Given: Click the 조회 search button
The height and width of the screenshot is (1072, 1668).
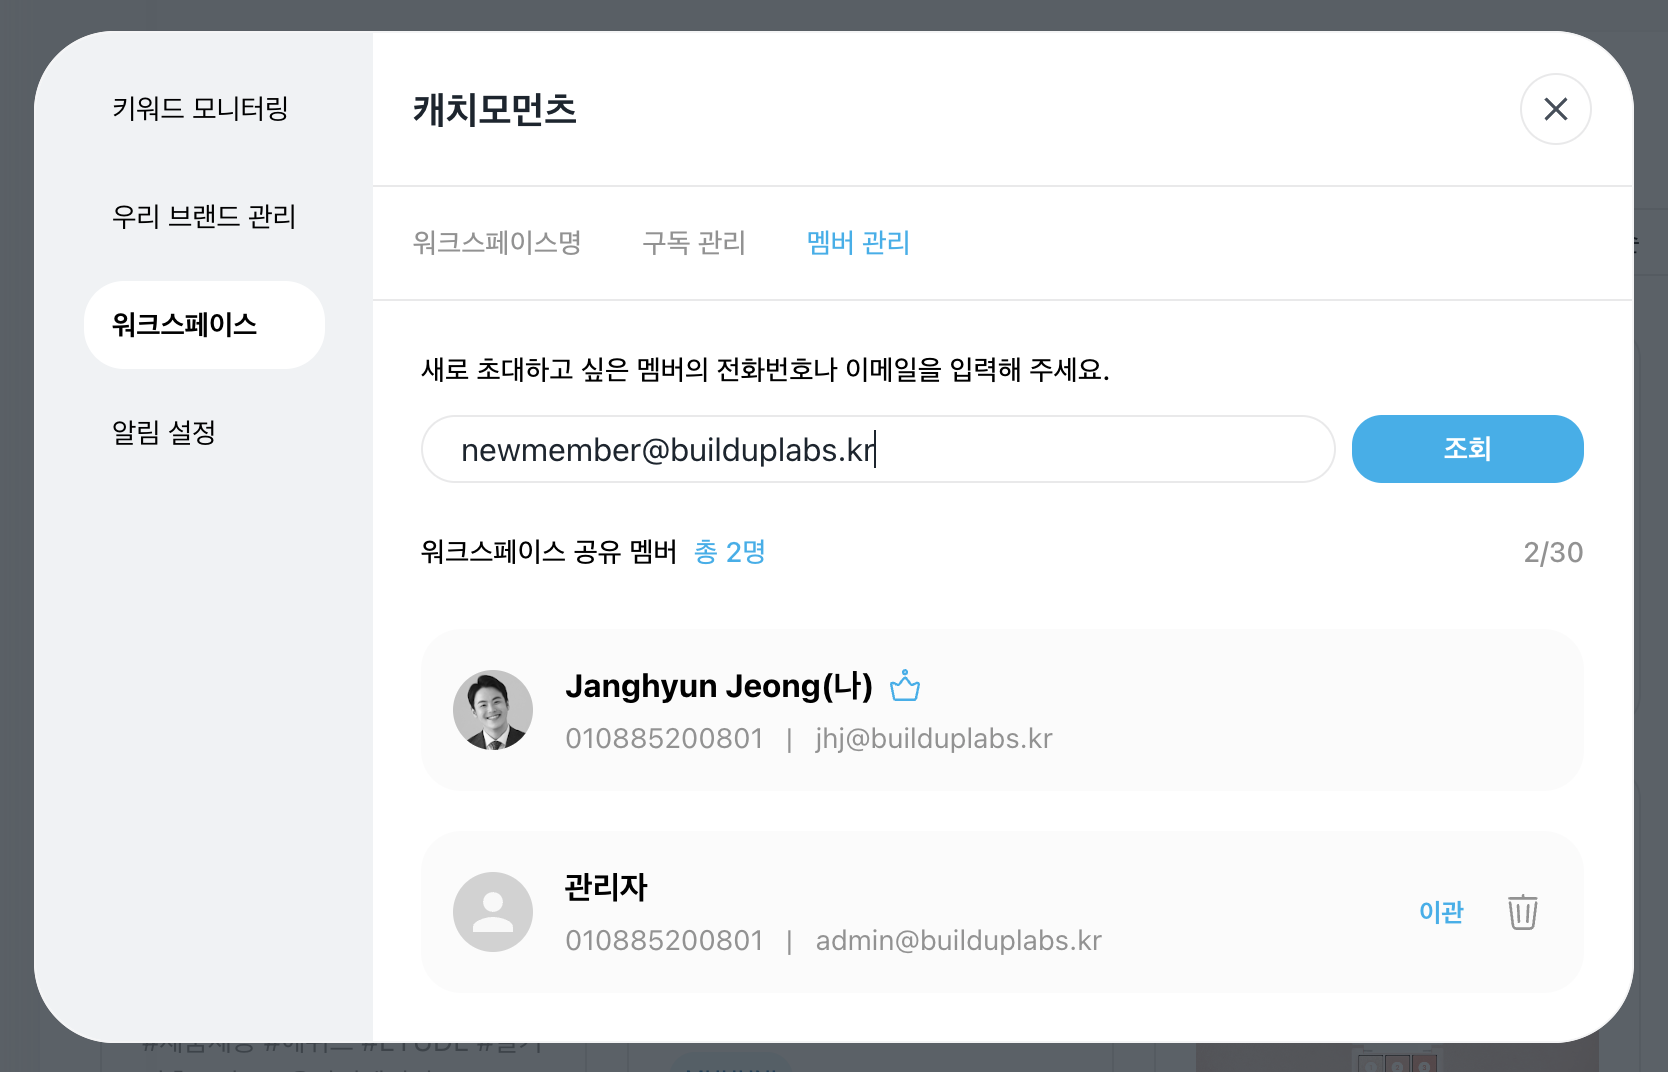Looking at the screenshot, I should click(1467, 449).
